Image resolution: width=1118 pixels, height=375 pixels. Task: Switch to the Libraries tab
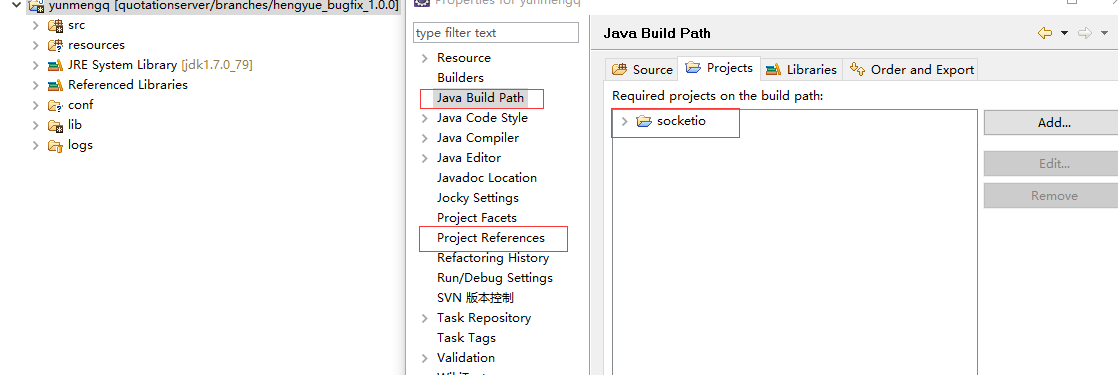(801, 69)
